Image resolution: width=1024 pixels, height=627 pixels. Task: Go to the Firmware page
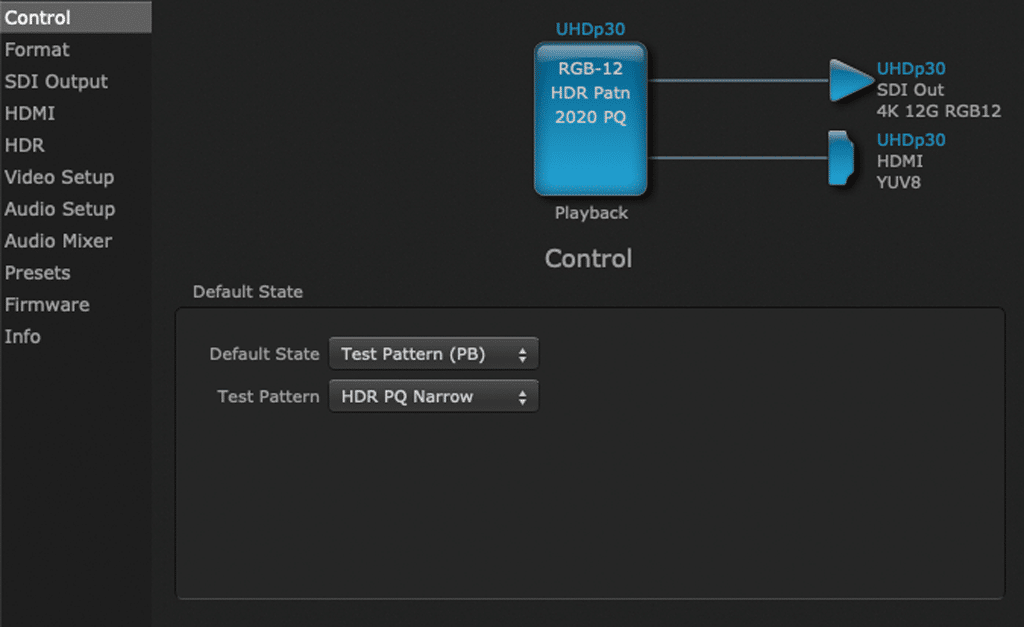[47, 305]
